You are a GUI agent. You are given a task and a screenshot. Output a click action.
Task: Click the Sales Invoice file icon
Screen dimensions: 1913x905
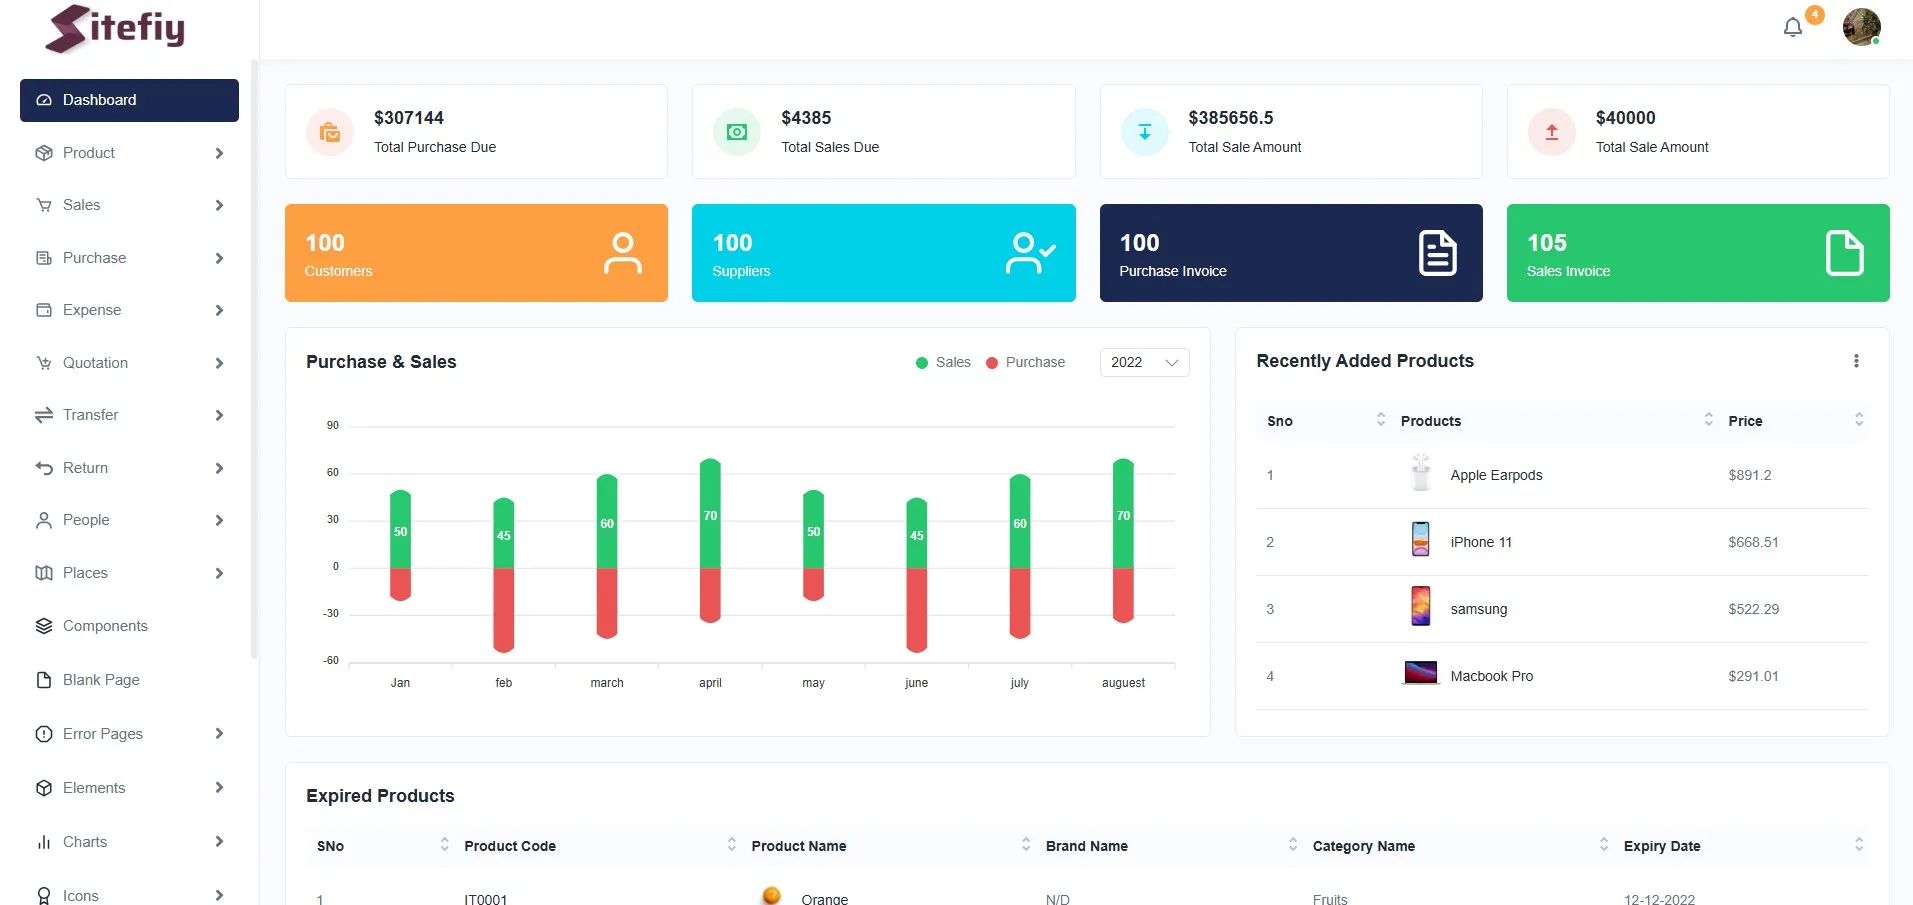1844,253
